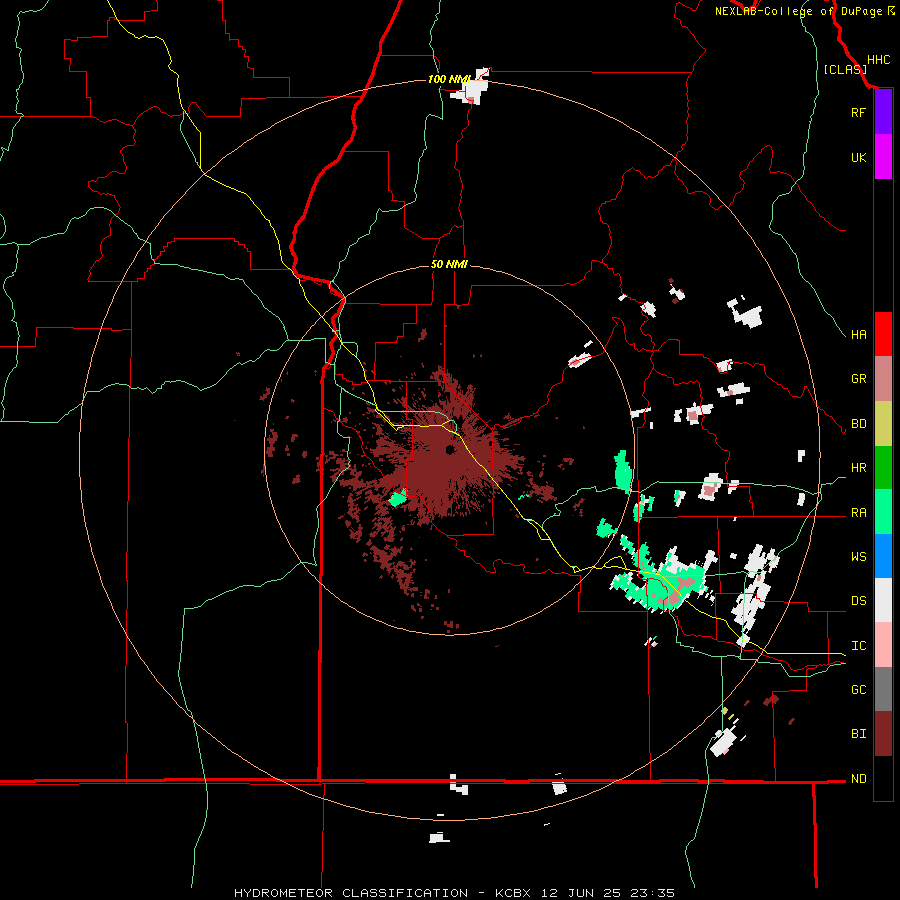Screen dimensions: 900x900
Task: Pick the RA rain legend swatch
Action: 883,512
